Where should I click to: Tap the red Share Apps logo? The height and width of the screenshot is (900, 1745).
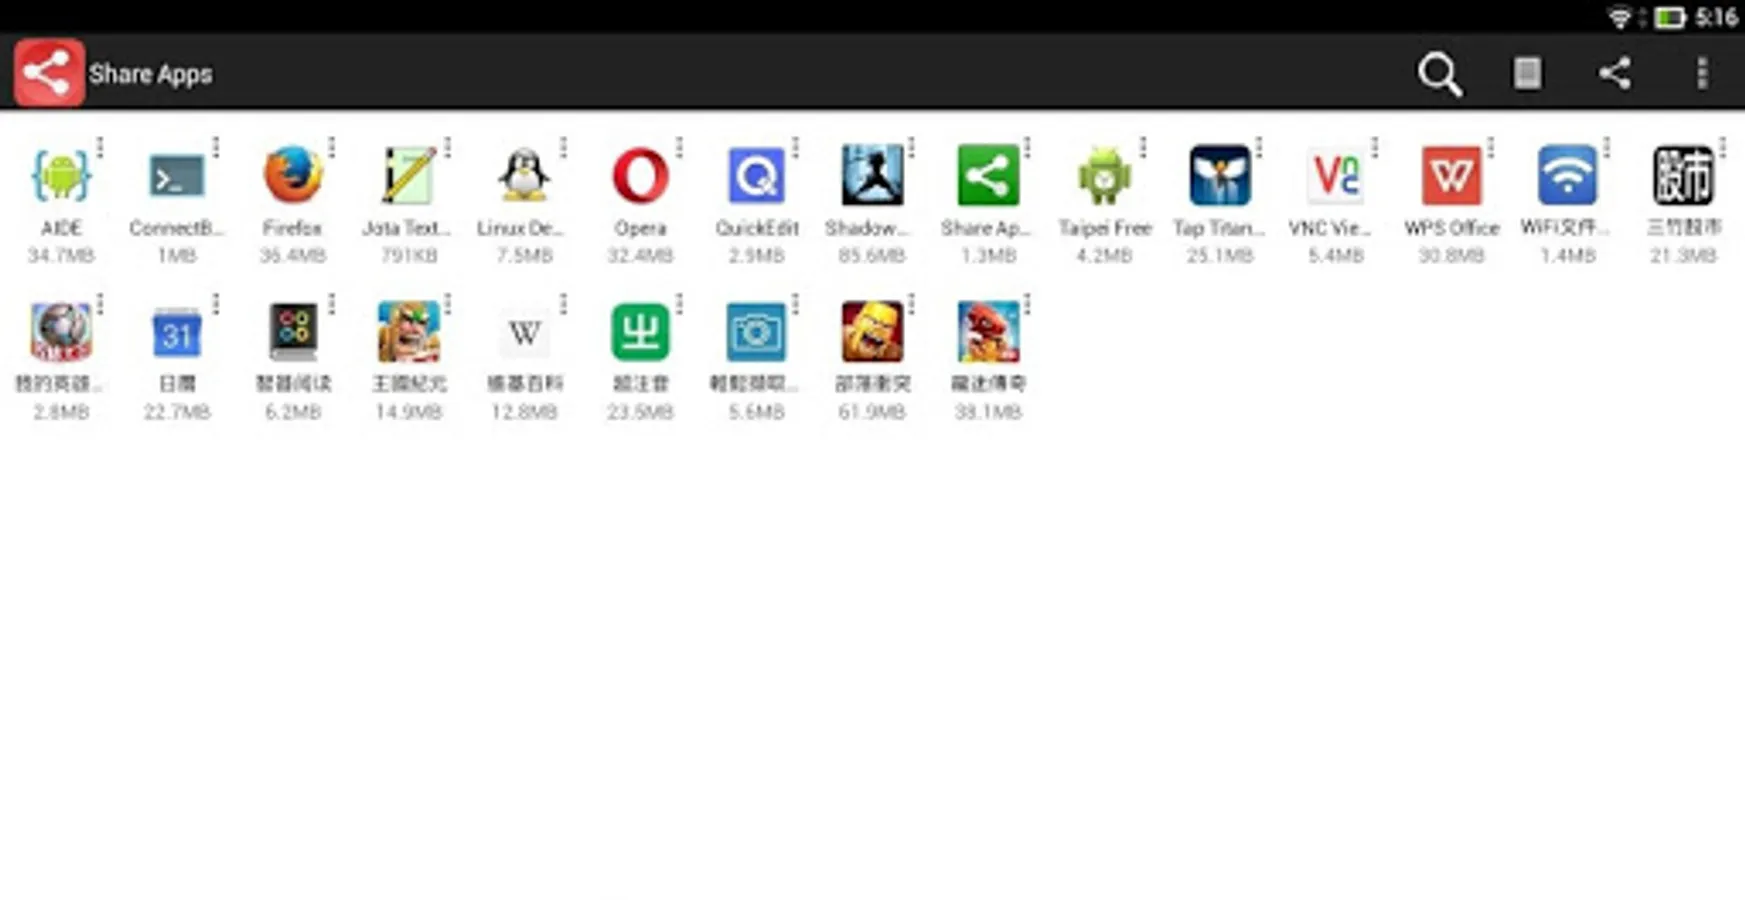(x=48, y=73)
